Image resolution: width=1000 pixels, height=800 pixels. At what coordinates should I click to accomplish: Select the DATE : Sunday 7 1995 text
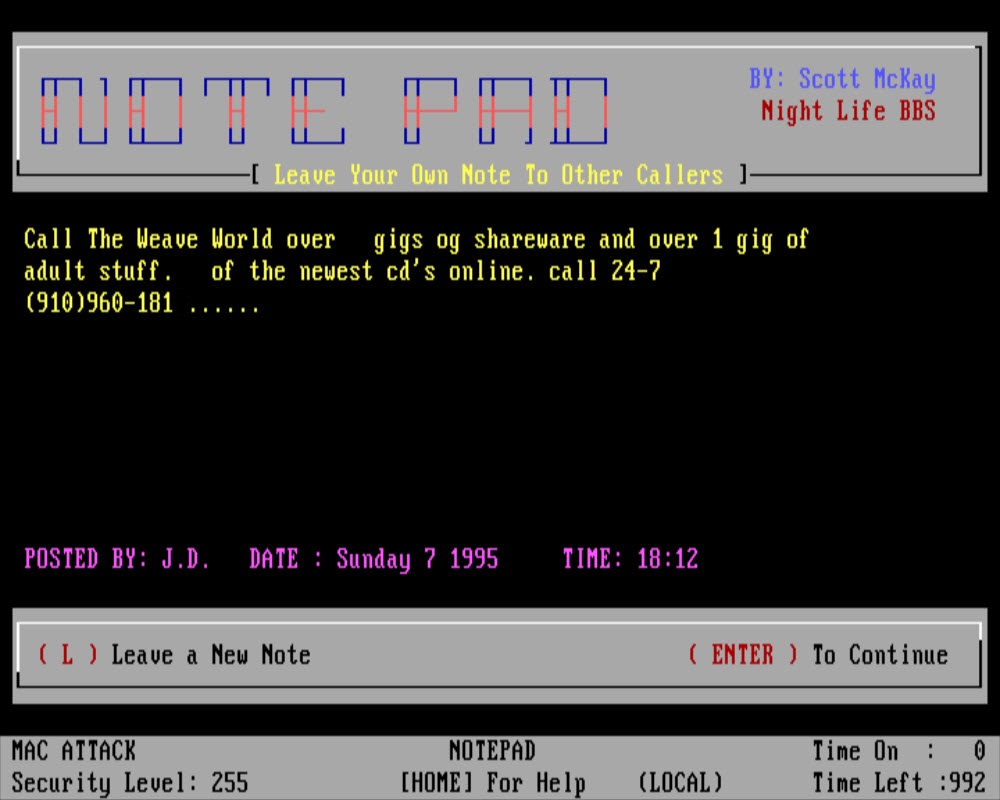coord(373,559)
